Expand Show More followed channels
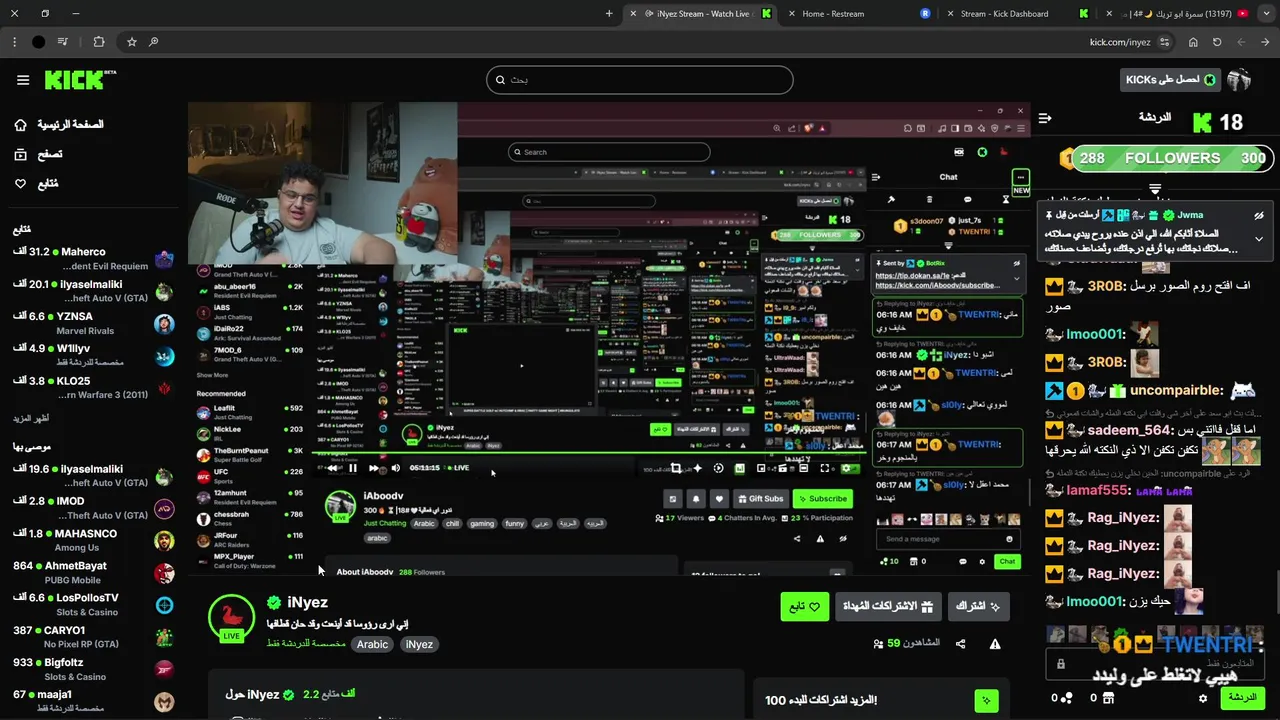 [31, 418]
